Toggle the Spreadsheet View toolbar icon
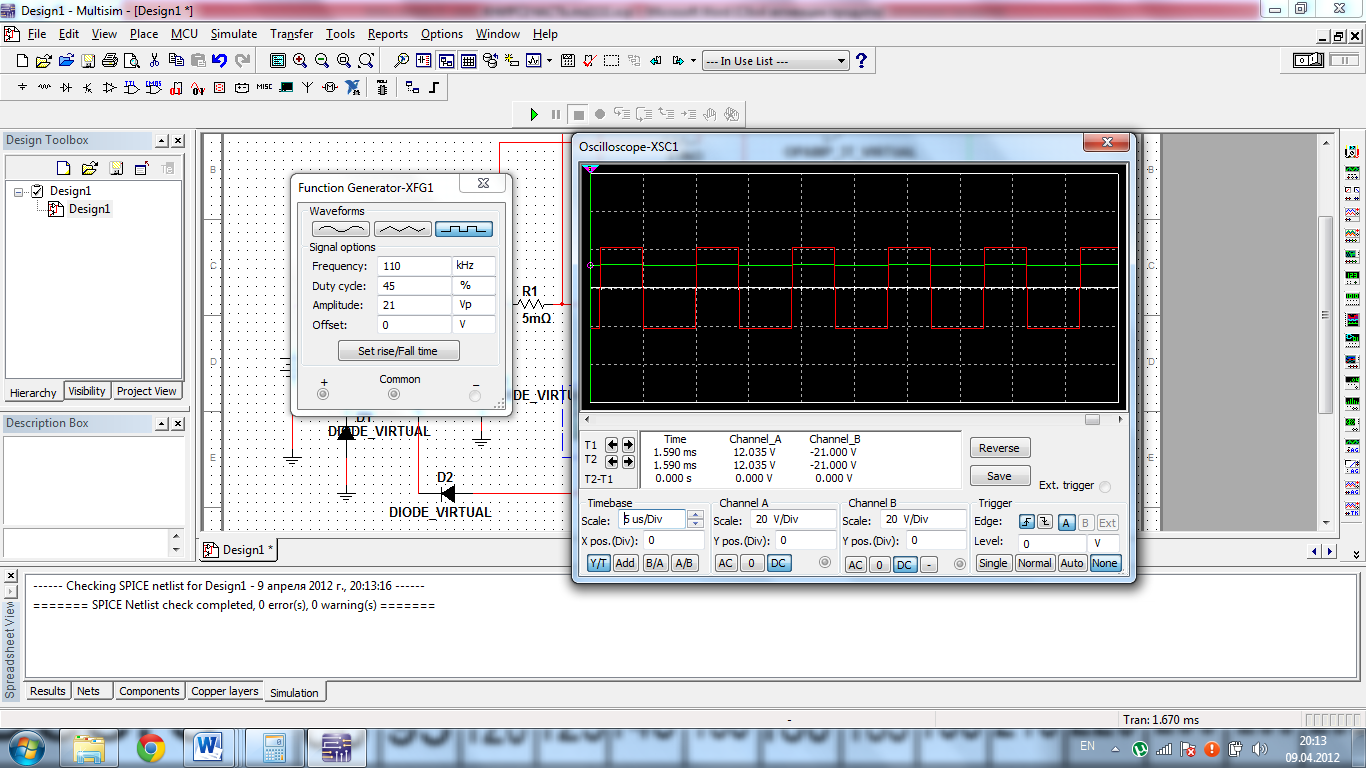This screenshot has height=768, width=1366. click(x=468, y=60)
